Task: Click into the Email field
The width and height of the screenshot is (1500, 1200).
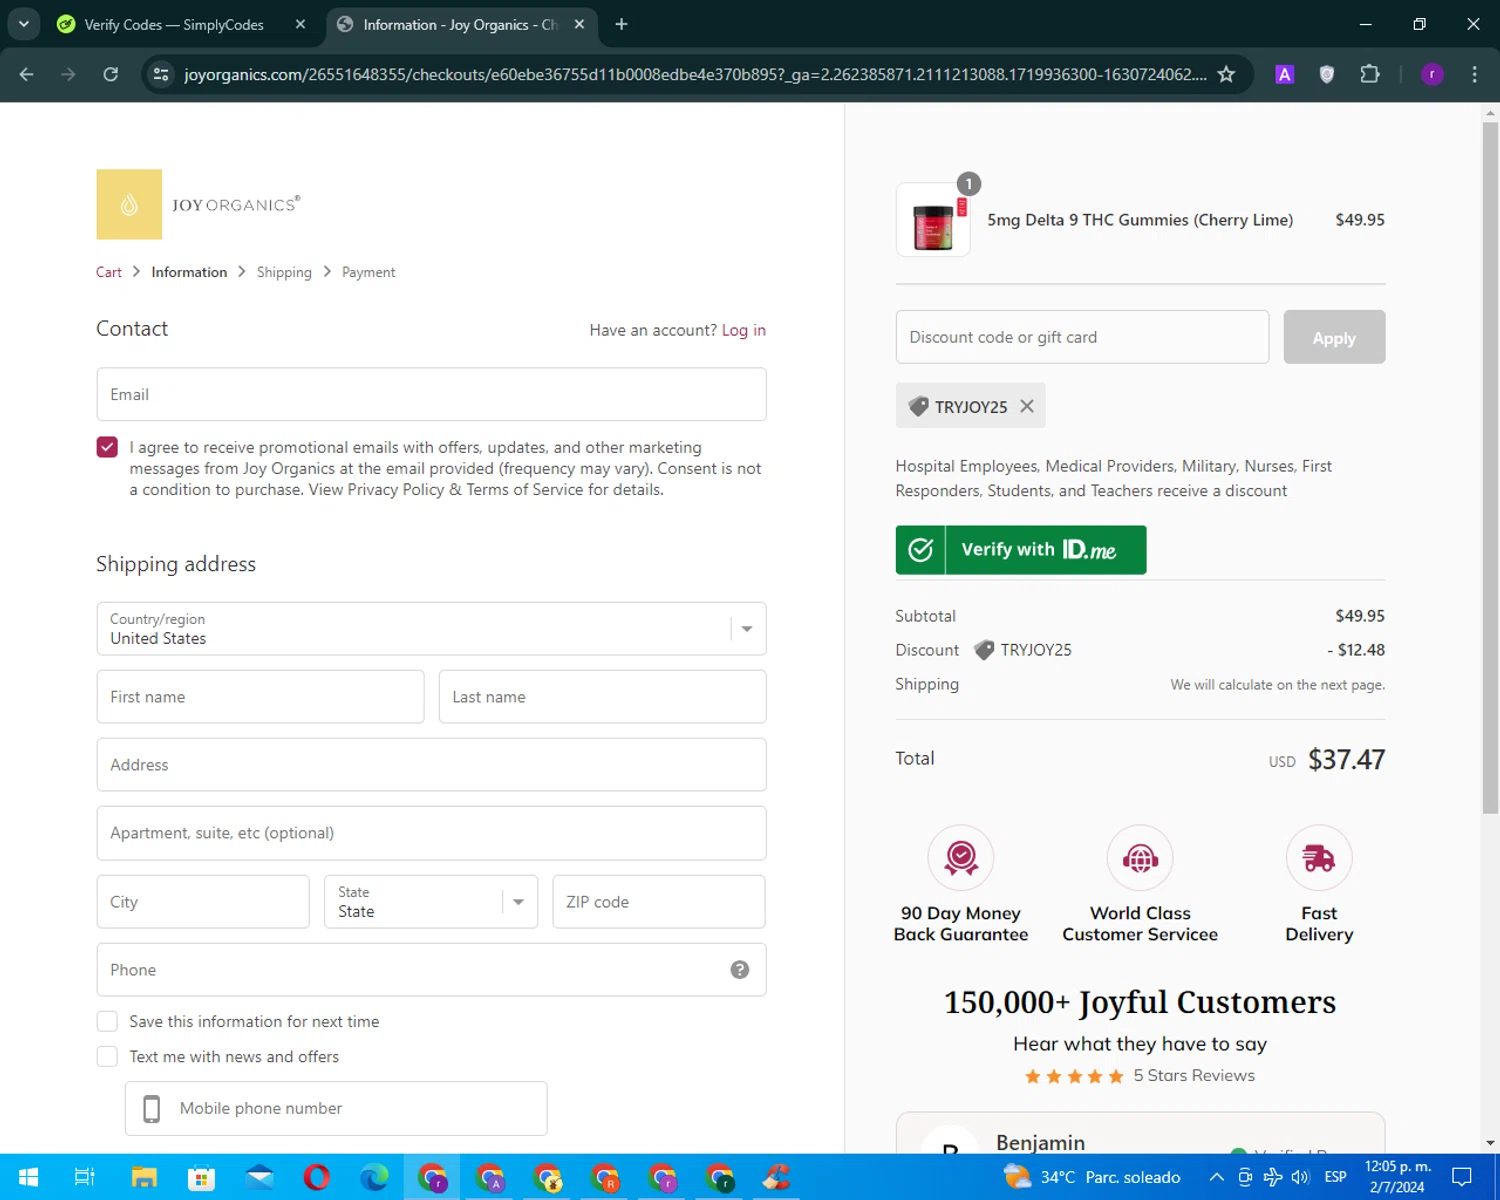Action: [x=431, y=394]
